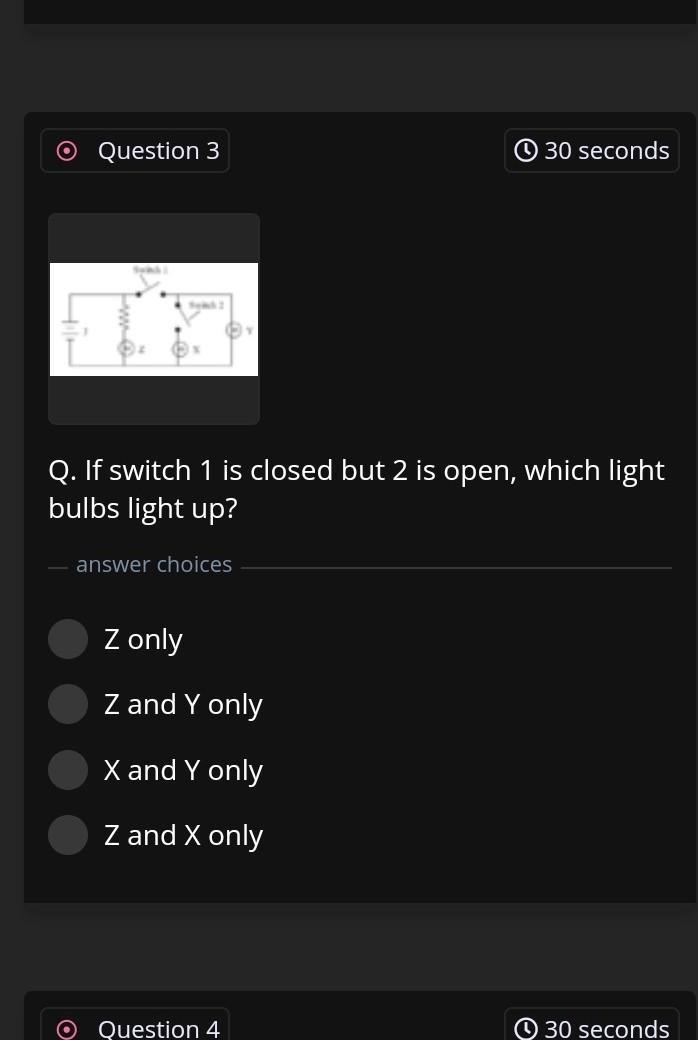Pick the "Z and X only" radio option
Screen dimensions: 698x1040
68,835
